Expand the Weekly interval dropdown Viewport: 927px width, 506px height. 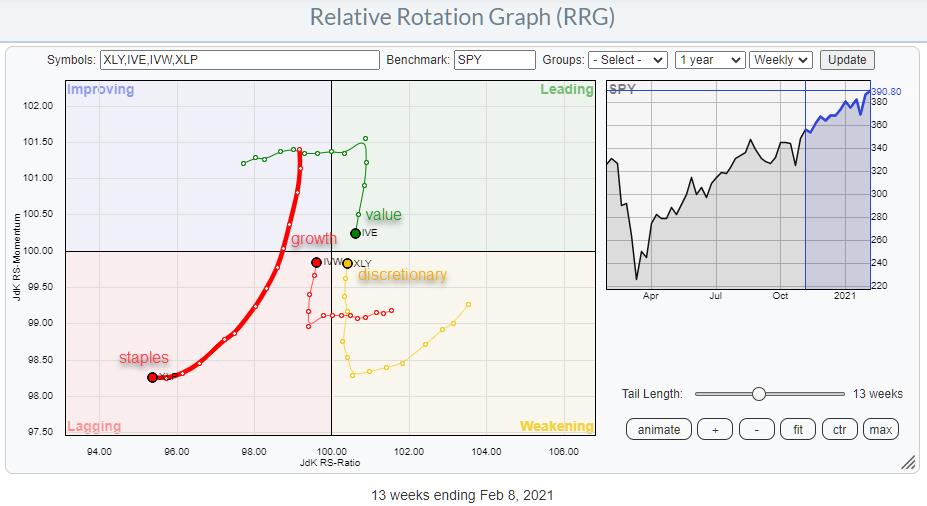[781, 60]
